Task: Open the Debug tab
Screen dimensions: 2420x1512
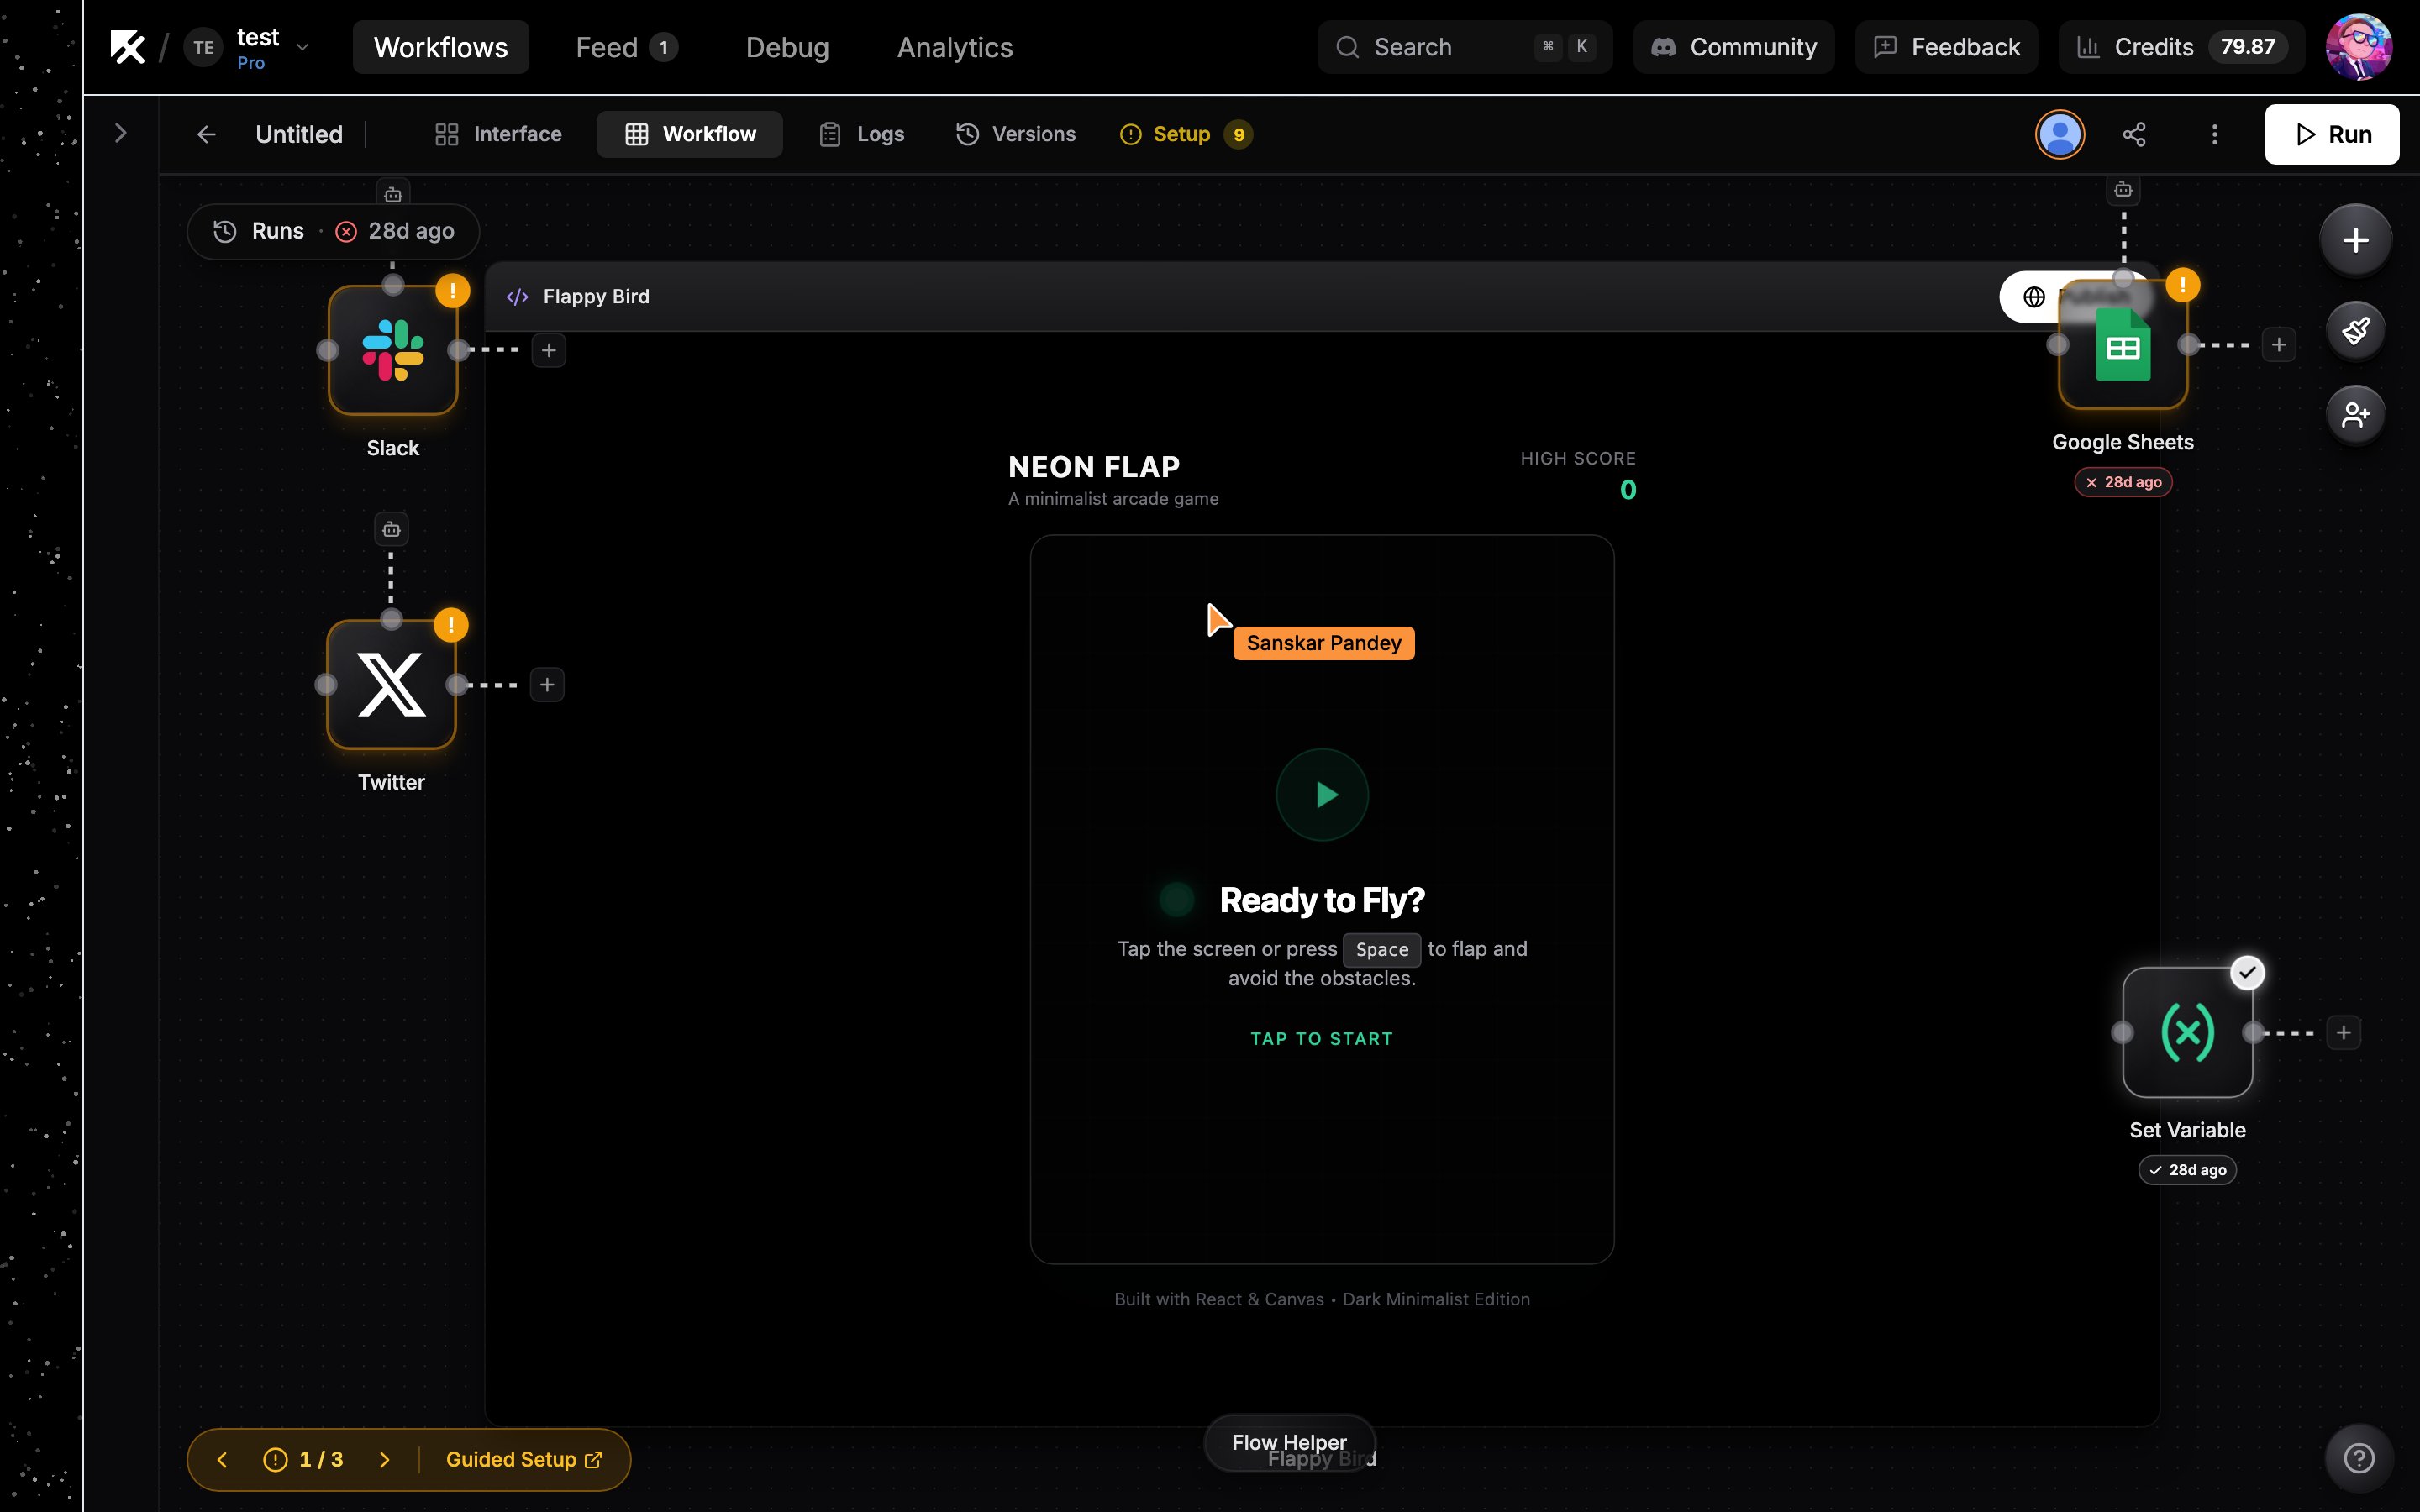Action: [x=787, y=47]
